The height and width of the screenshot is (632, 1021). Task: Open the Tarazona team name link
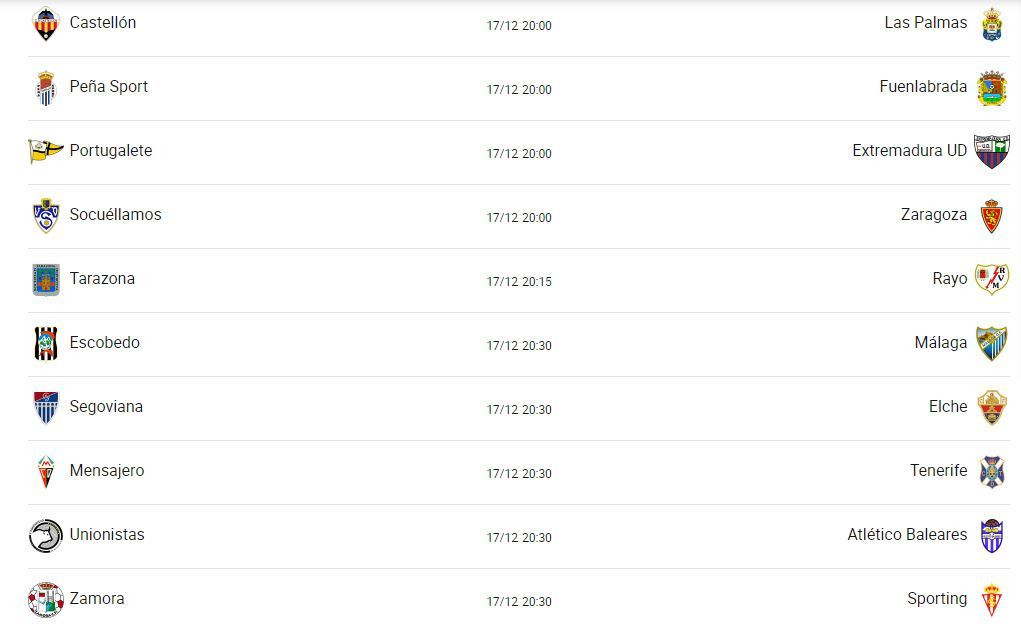pos(102,279)
